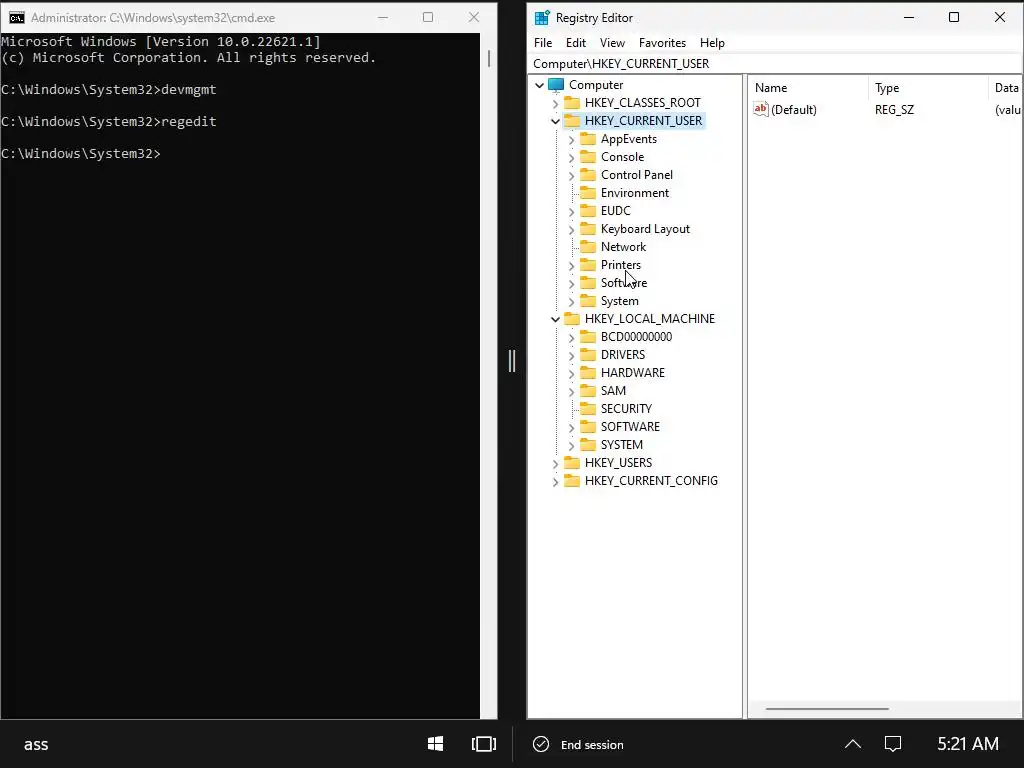This screenshot has height=768, width=1024.
Task: Open the View menu in Registry Editor
Action: point(612,42)
